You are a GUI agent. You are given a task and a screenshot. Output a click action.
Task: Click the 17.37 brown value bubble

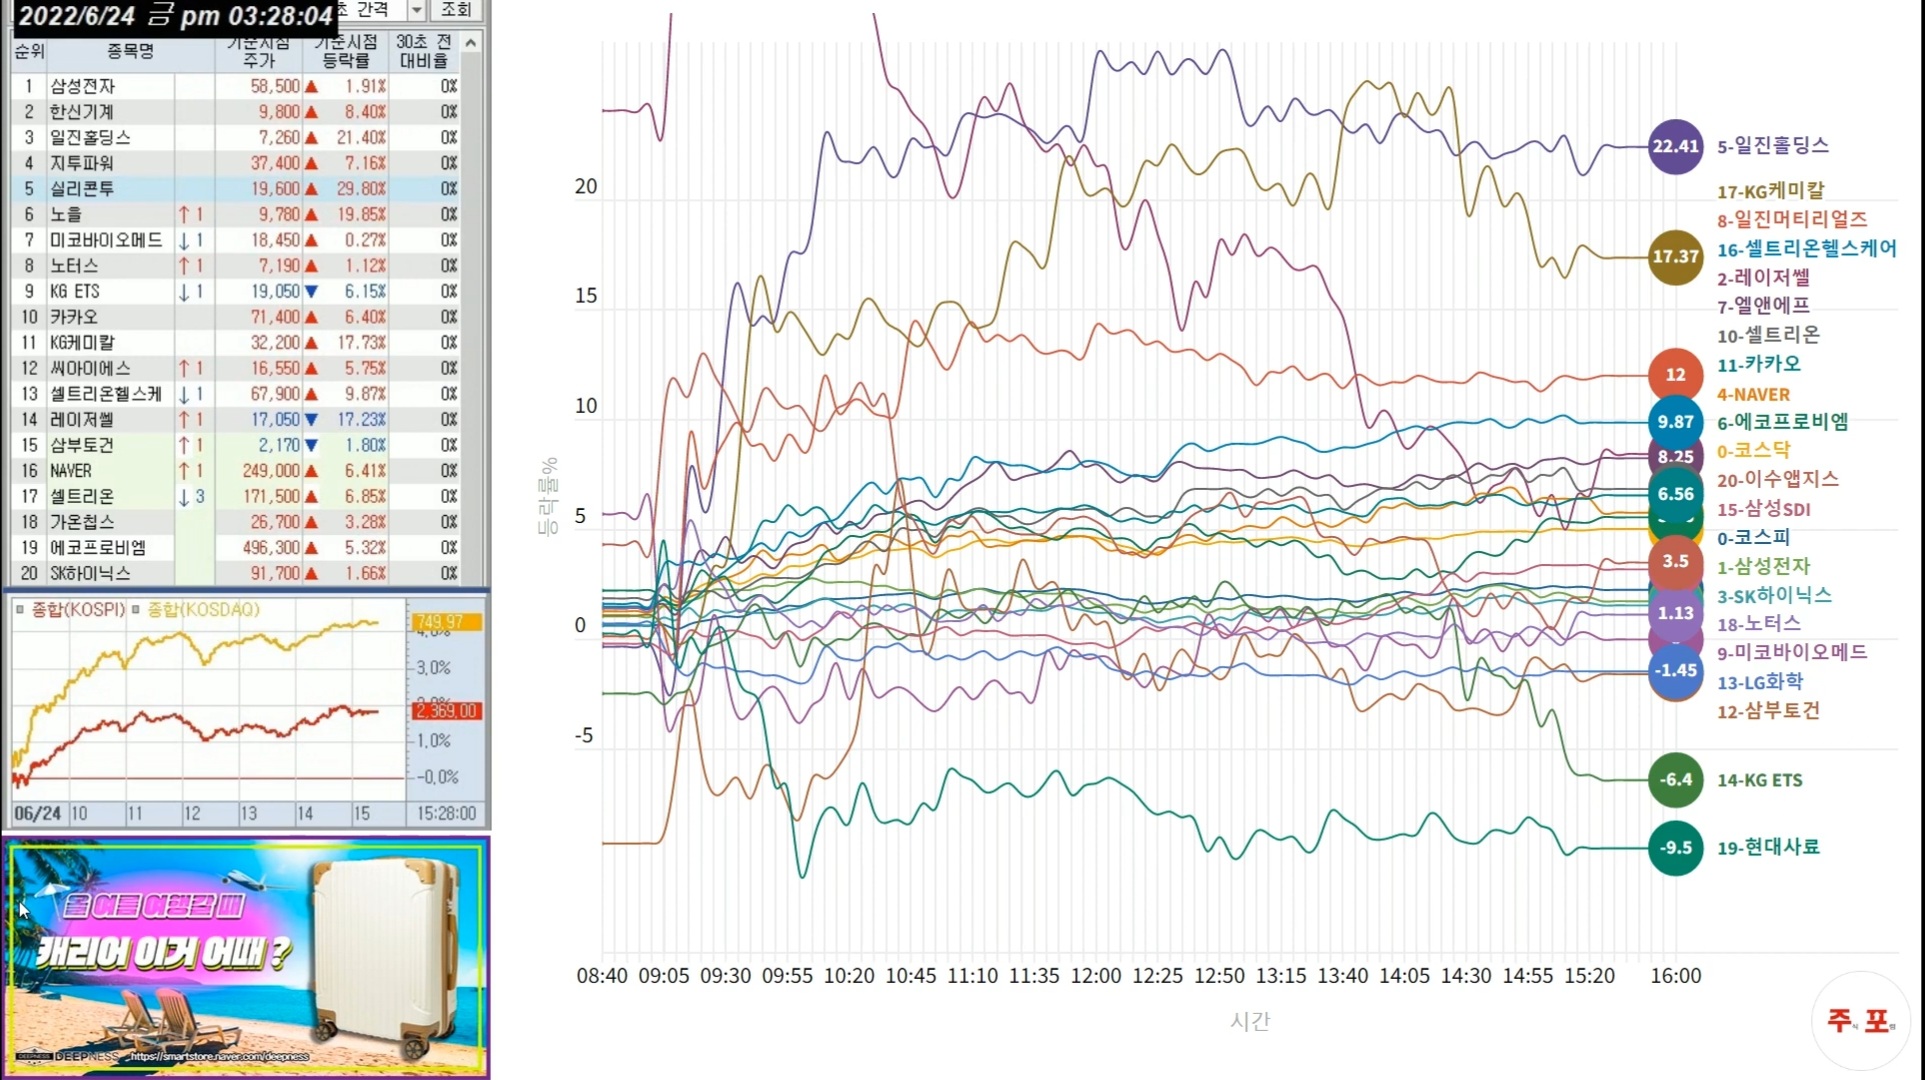[1675, 257]
